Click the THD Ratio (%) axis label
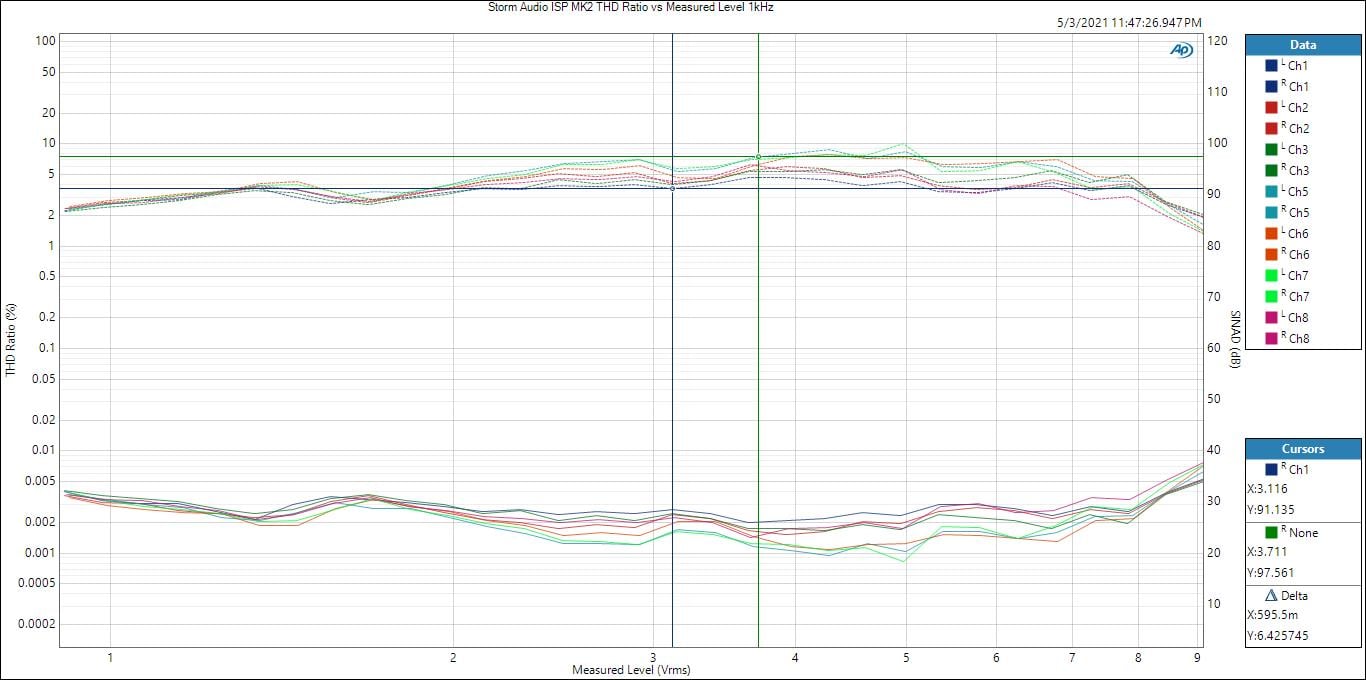This screenshot has width=1366, height=680. point(11,340)
